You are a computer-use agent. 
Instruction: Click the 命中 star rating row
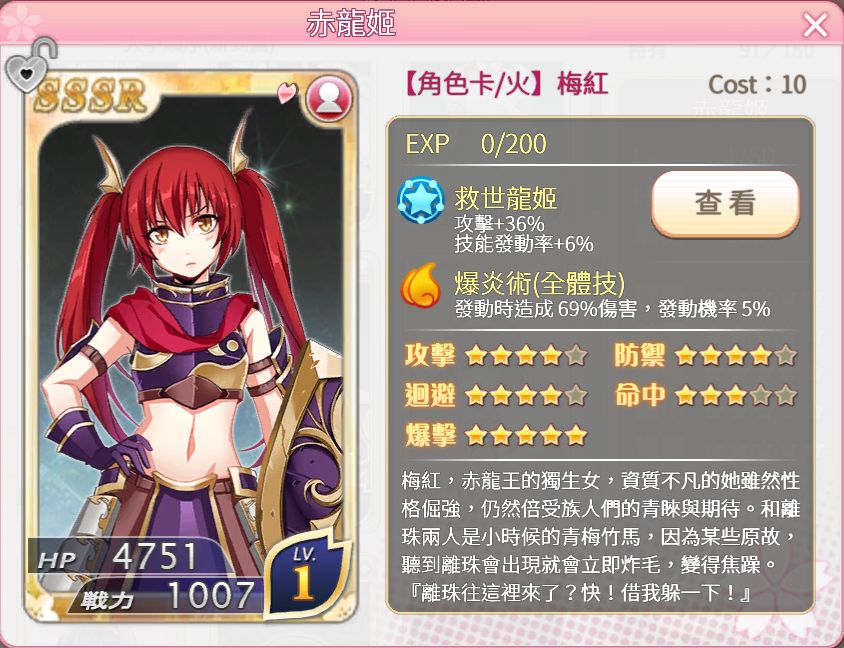pos(706,396)
